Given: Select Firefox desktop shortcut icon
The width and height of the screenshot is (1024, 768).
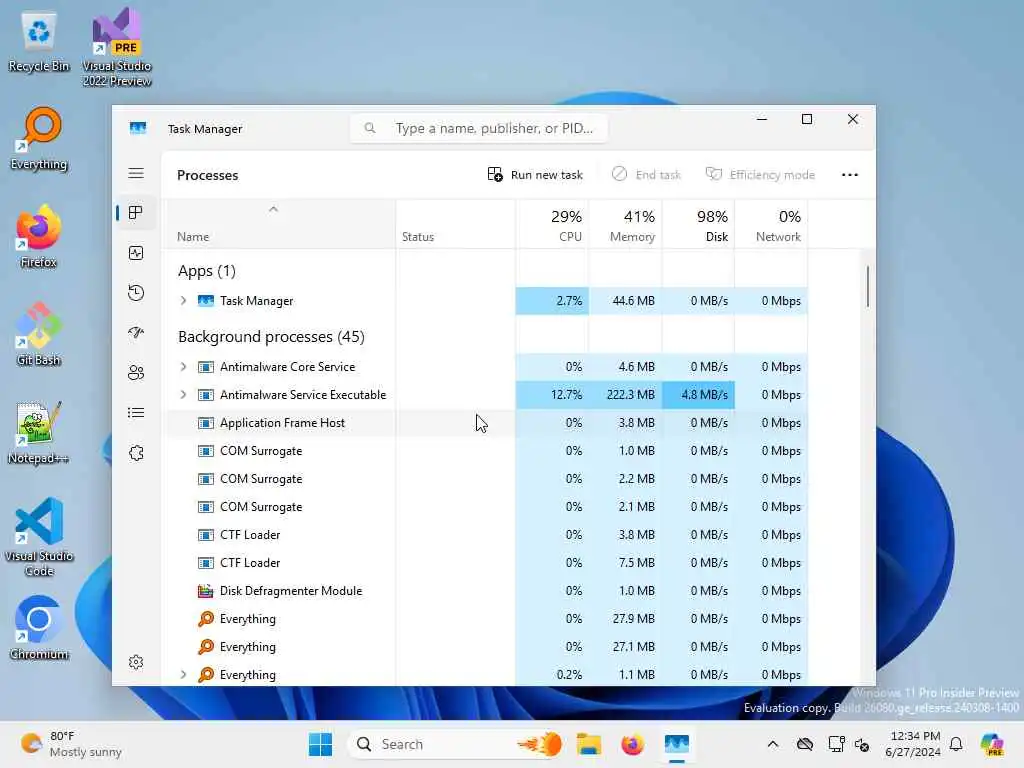Looking at the screenshot, I should (39, 236).
